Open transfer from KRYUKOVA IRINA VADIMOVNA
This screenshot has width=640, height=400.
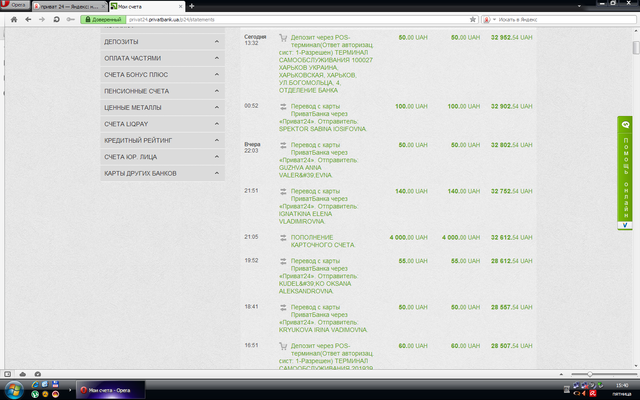pos(323,318)
